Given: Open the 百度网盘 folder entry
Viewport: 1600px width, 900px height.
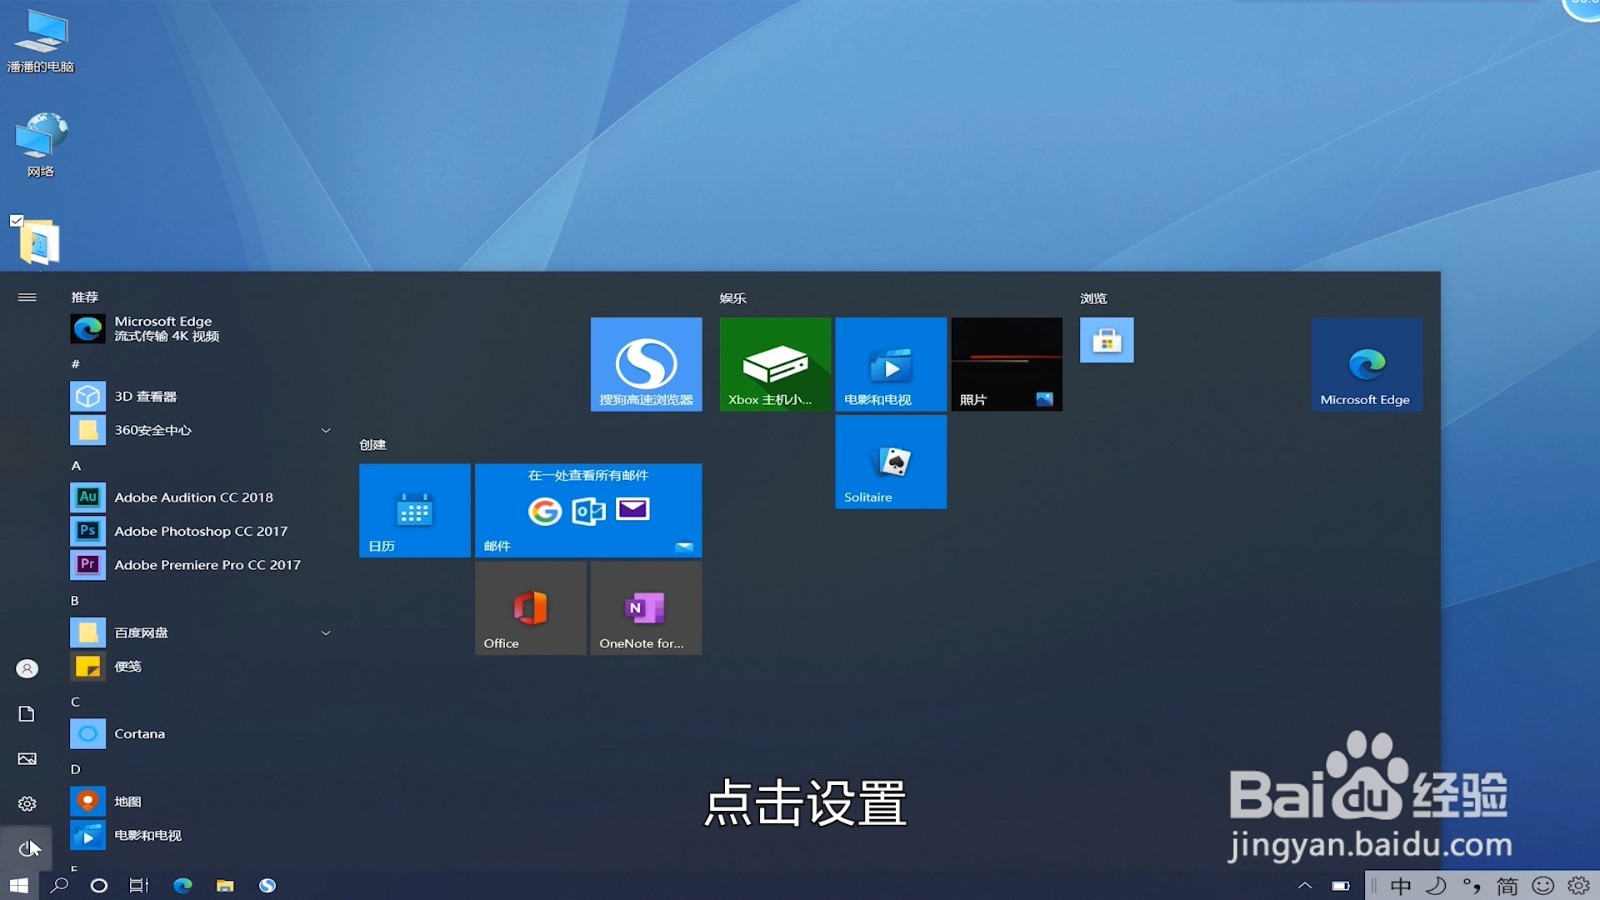Looking at the screenshot, I should point(200,633).
